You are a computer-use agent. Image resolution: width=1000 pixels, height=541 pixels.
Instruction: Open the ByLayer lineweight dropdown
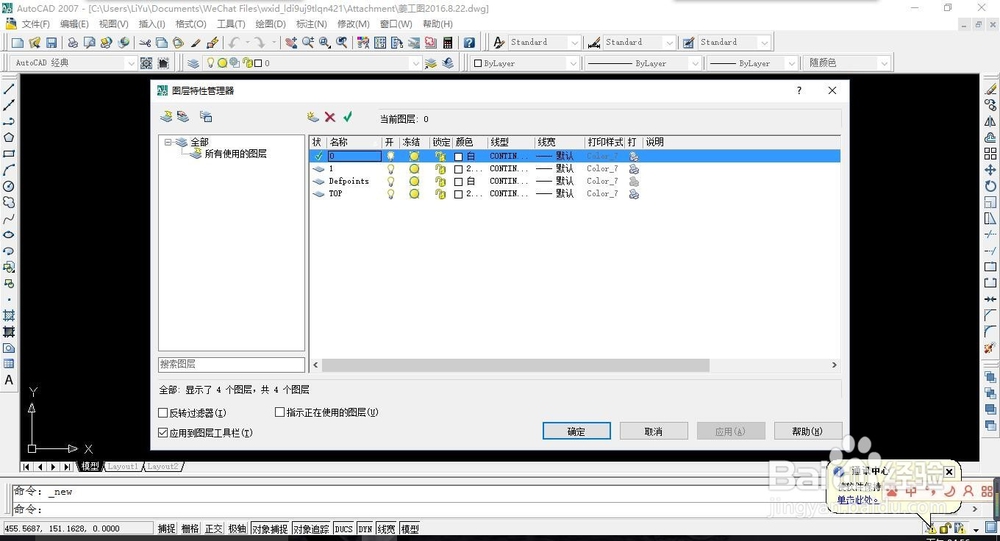pyautogui.click(x=791, y=63)
